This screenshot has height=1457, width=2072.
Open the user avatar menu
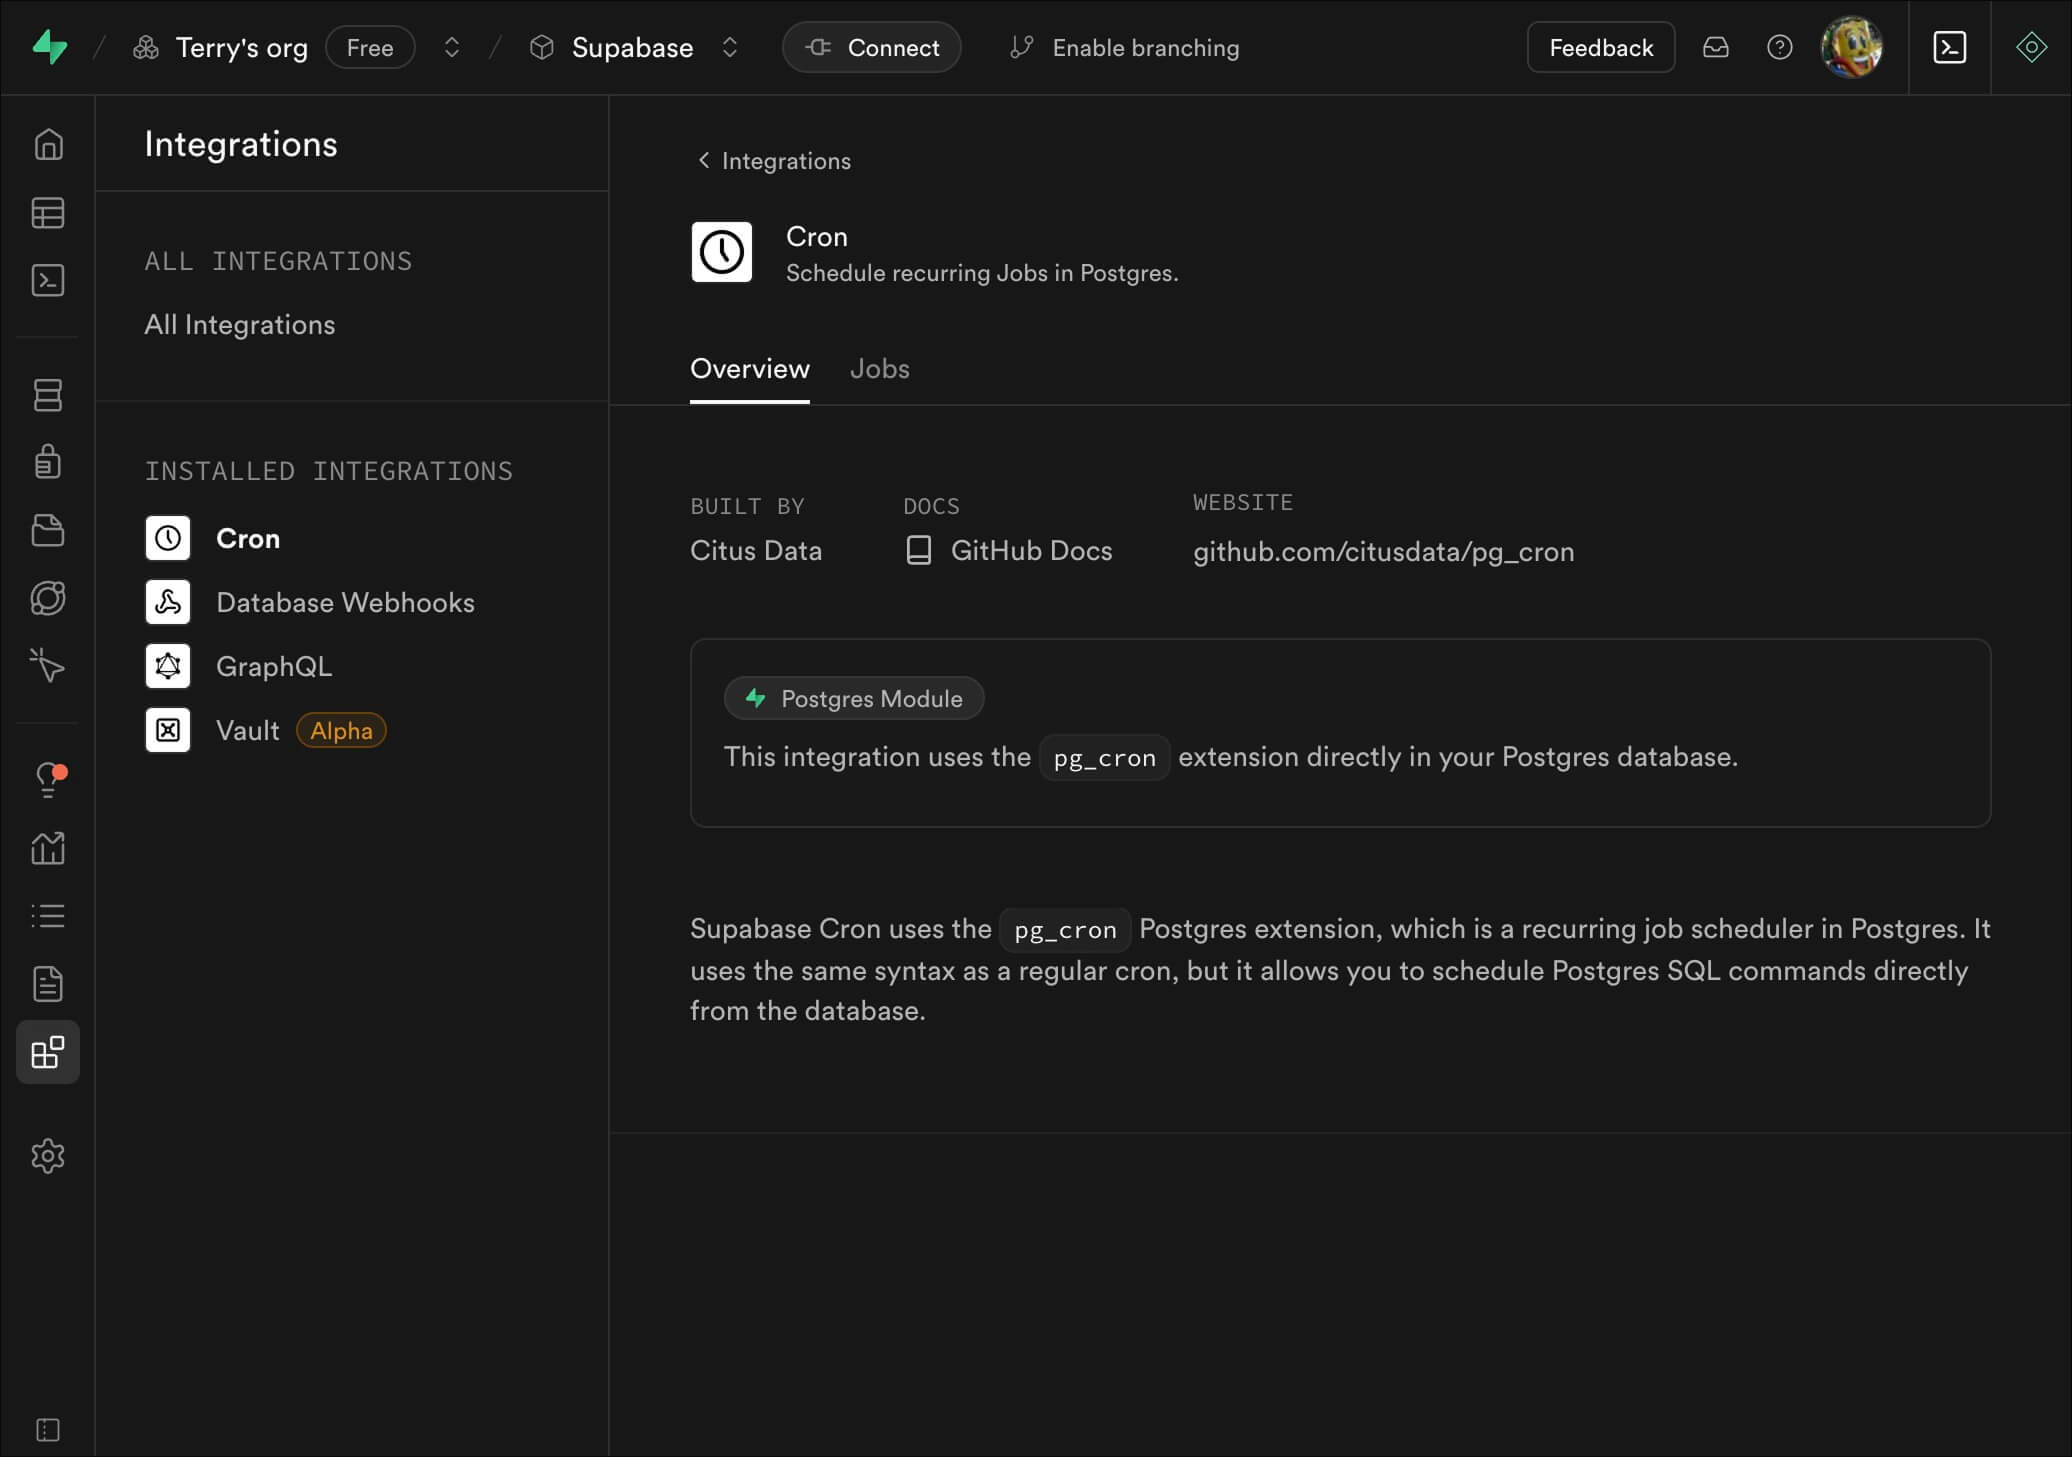click(1851, 47)
